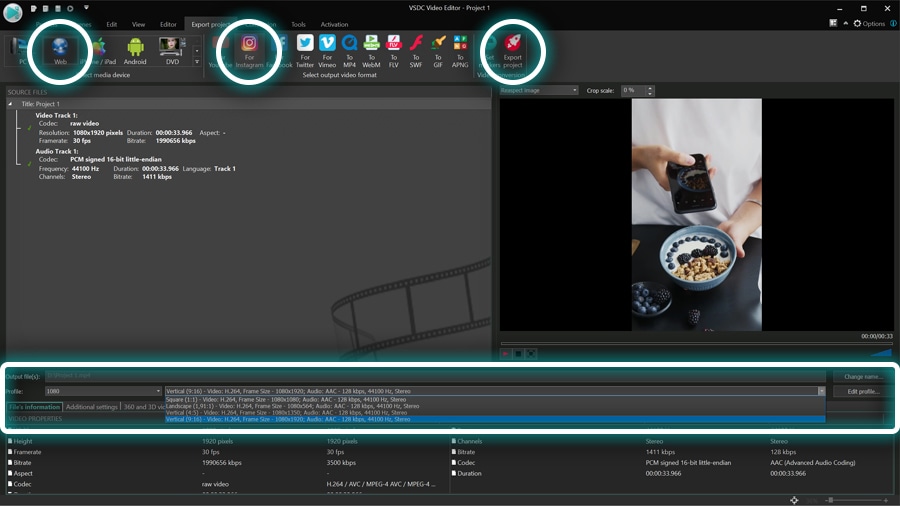Pick the For Vimeo output format
Viewport: 900px width, 506px height.
point(327,52)
